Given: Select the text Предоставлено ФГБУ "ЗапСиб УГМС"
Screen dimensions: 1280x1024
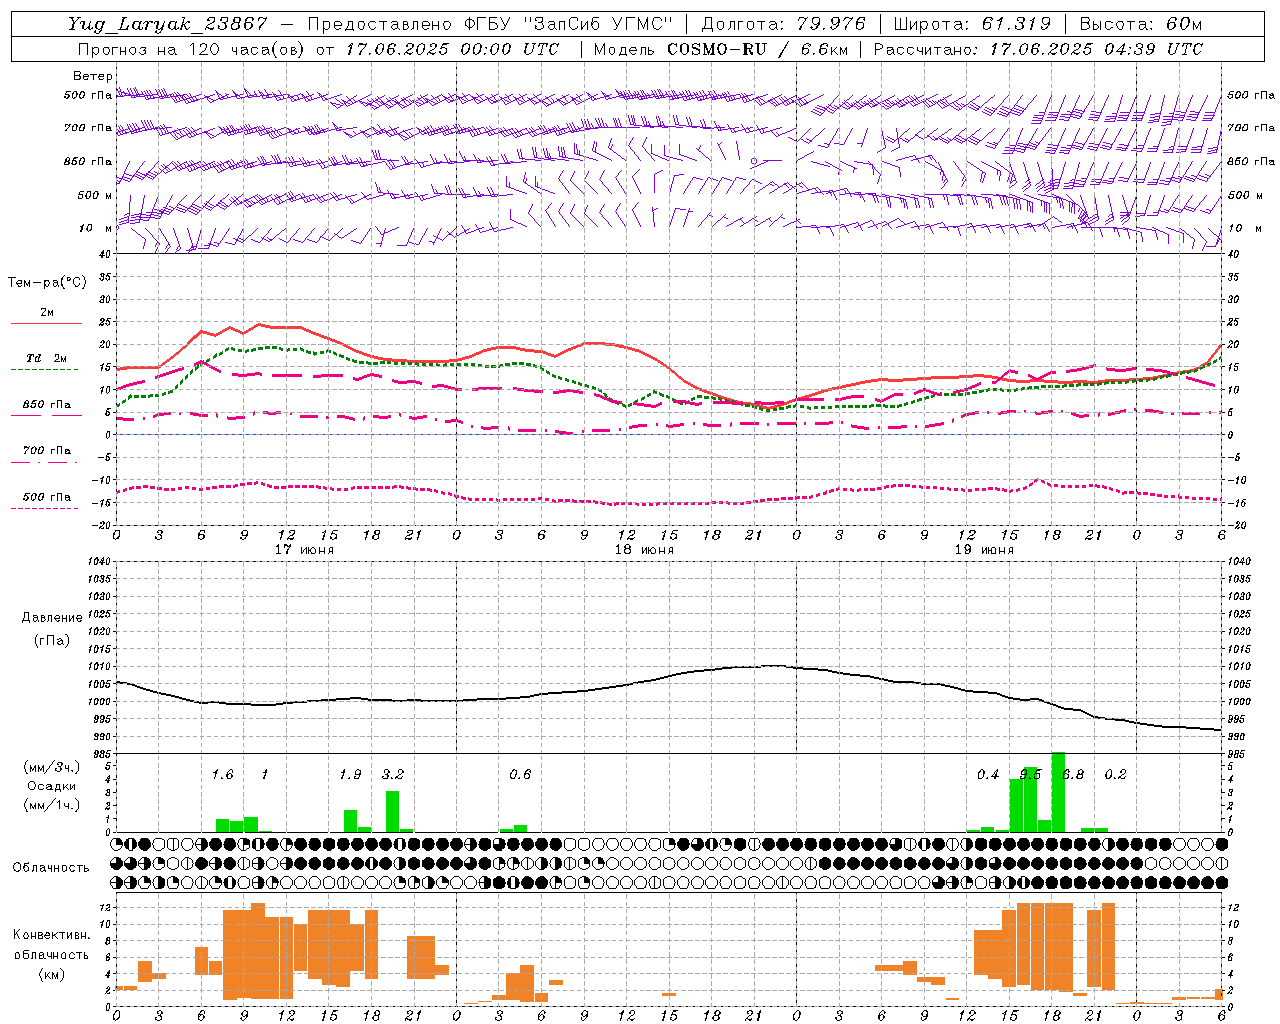Looking at the screenshot, I should [491, 24].
